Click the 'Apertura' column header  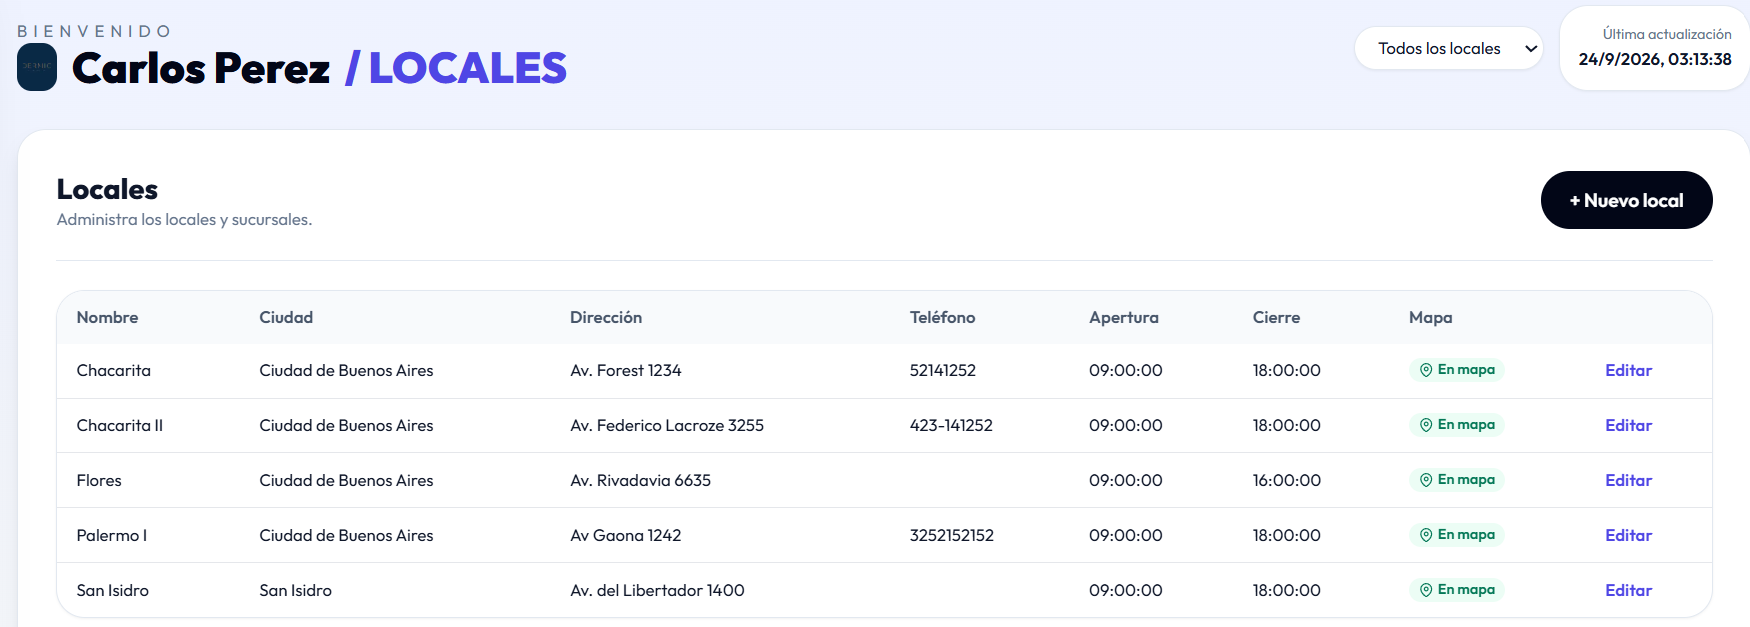[x=1124, y=317]
